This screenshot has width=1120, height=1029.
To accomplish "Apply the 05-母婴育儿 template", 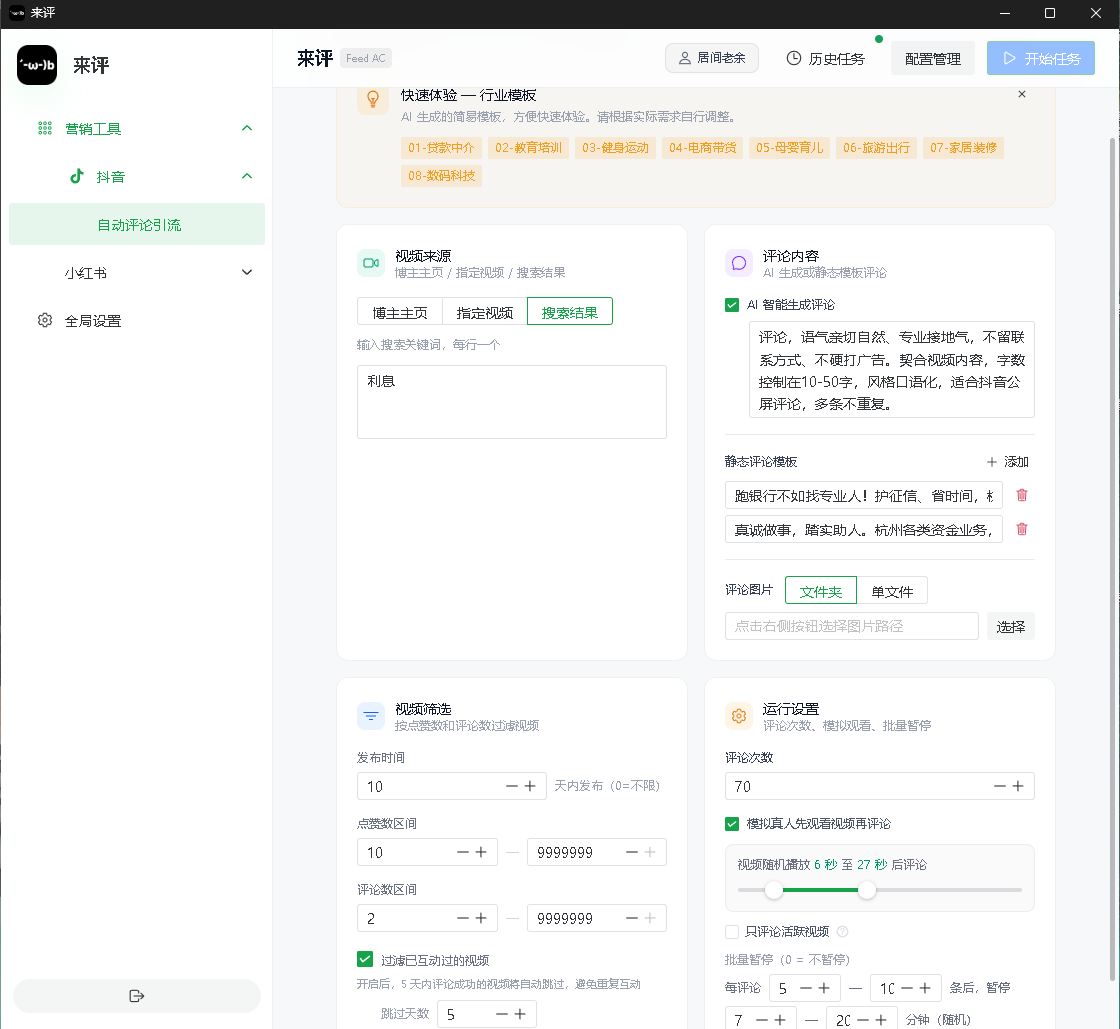I will (x=789, y=147).
